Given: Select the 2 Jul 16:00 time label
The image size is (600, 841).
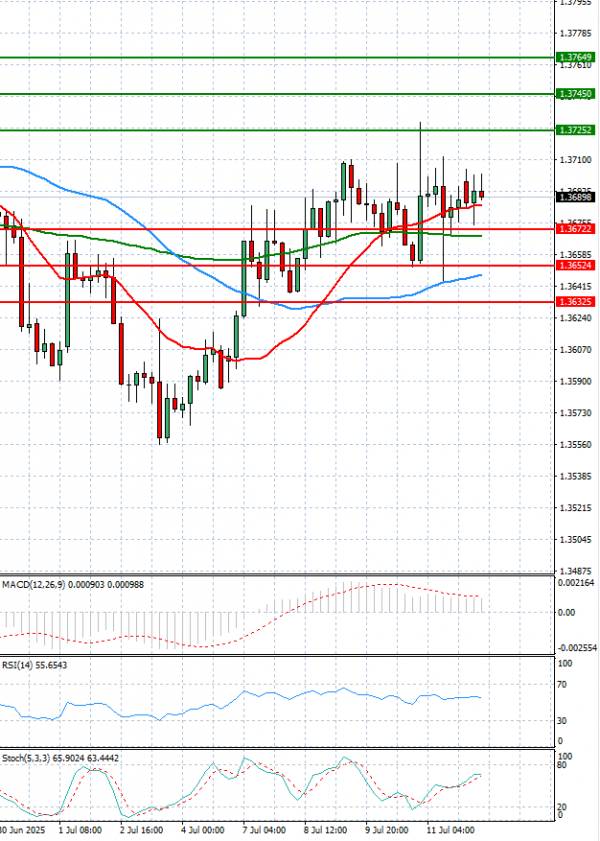Looking at the screenshot, I should 142,830.
